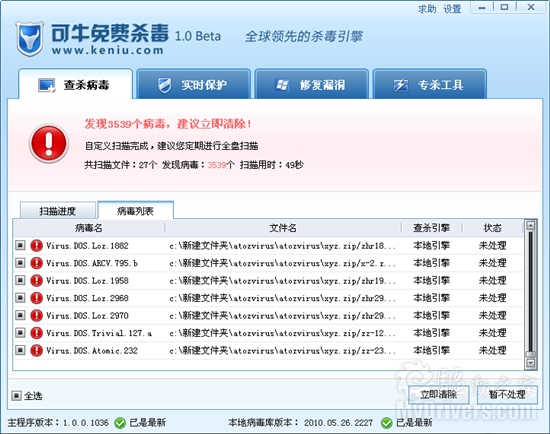This screenshot has height=434, width=550.
Task: Click the 发现3539个病毒 warning headline
Action: coord(168,123)
